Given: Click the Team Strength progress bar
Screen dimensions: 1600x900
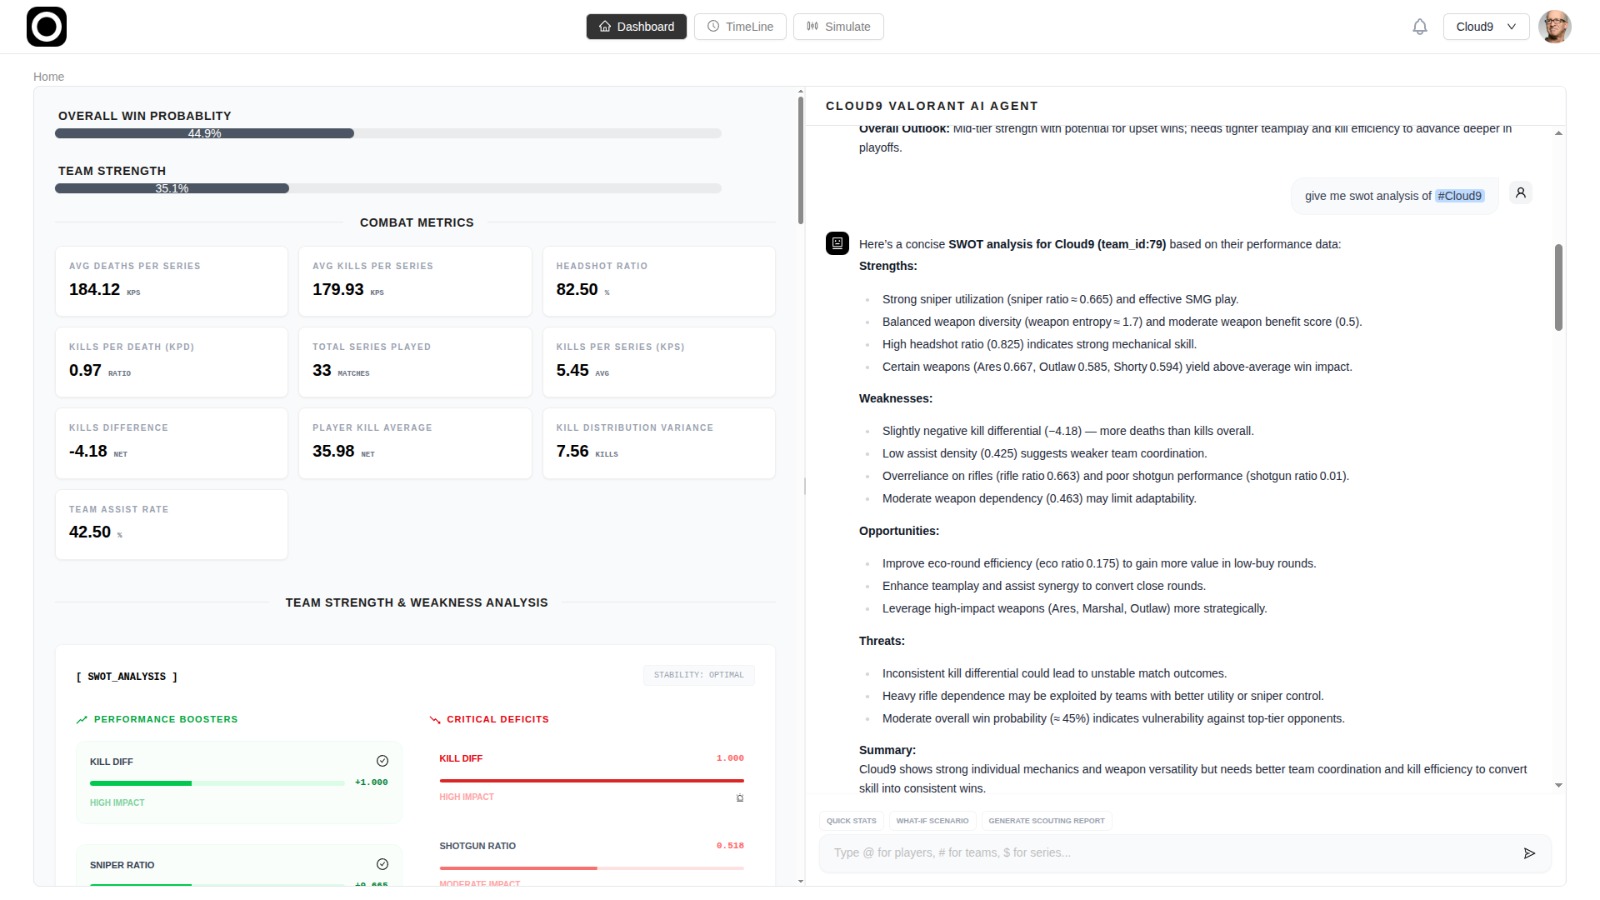Looking at the screenshot, I should (388, 189).
